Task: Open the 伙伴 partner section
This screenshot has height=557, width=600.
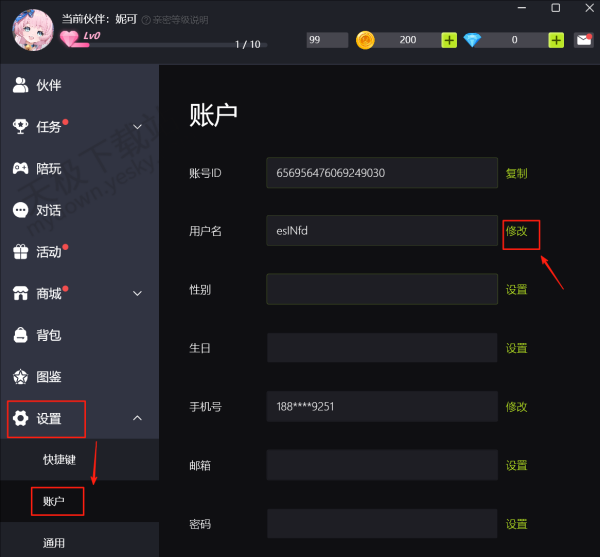Action: (38, 85)
